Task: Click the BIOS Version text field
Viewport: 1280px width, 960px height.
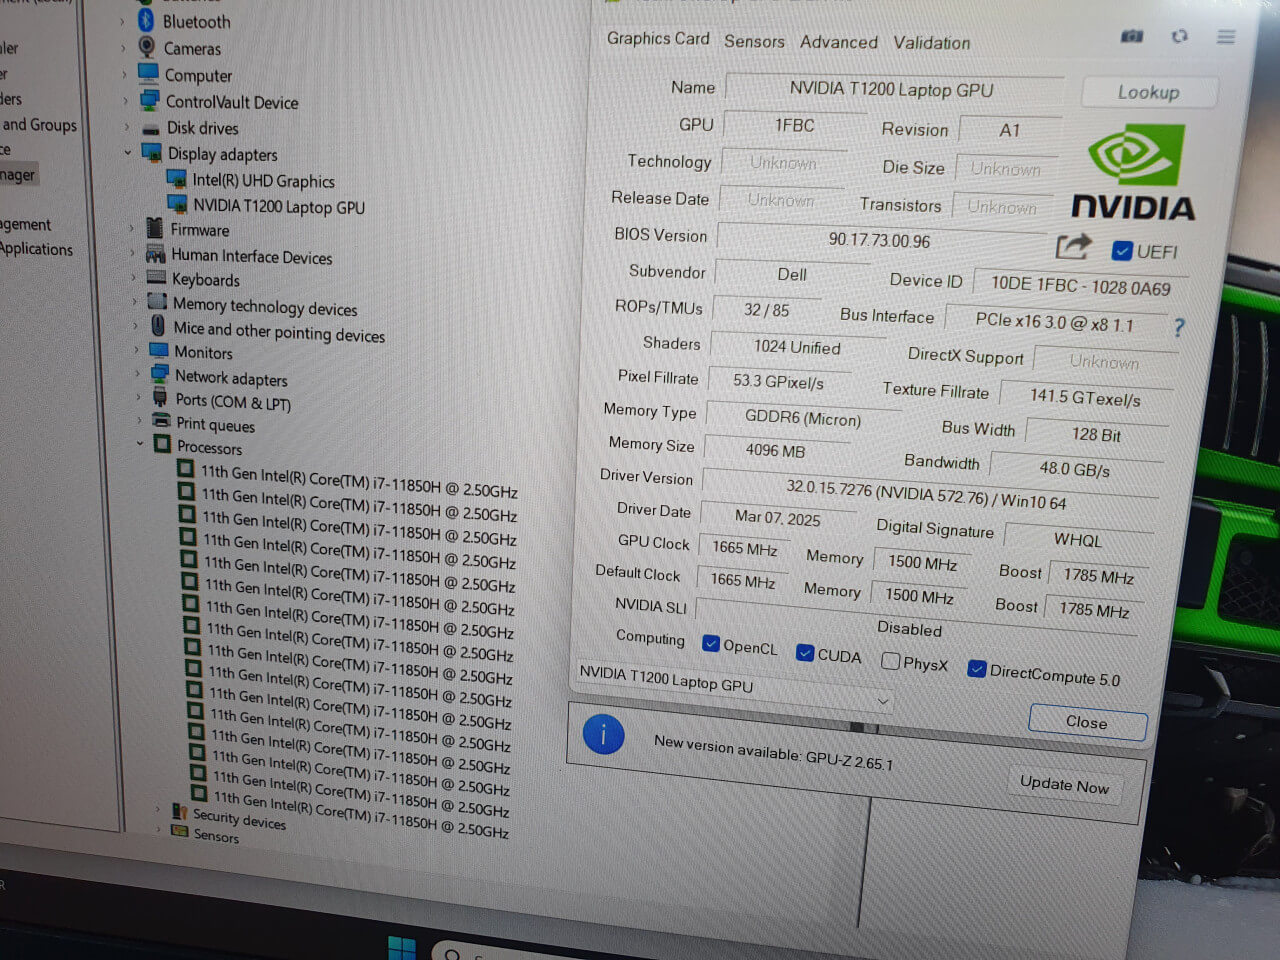Action: [878, 240]
